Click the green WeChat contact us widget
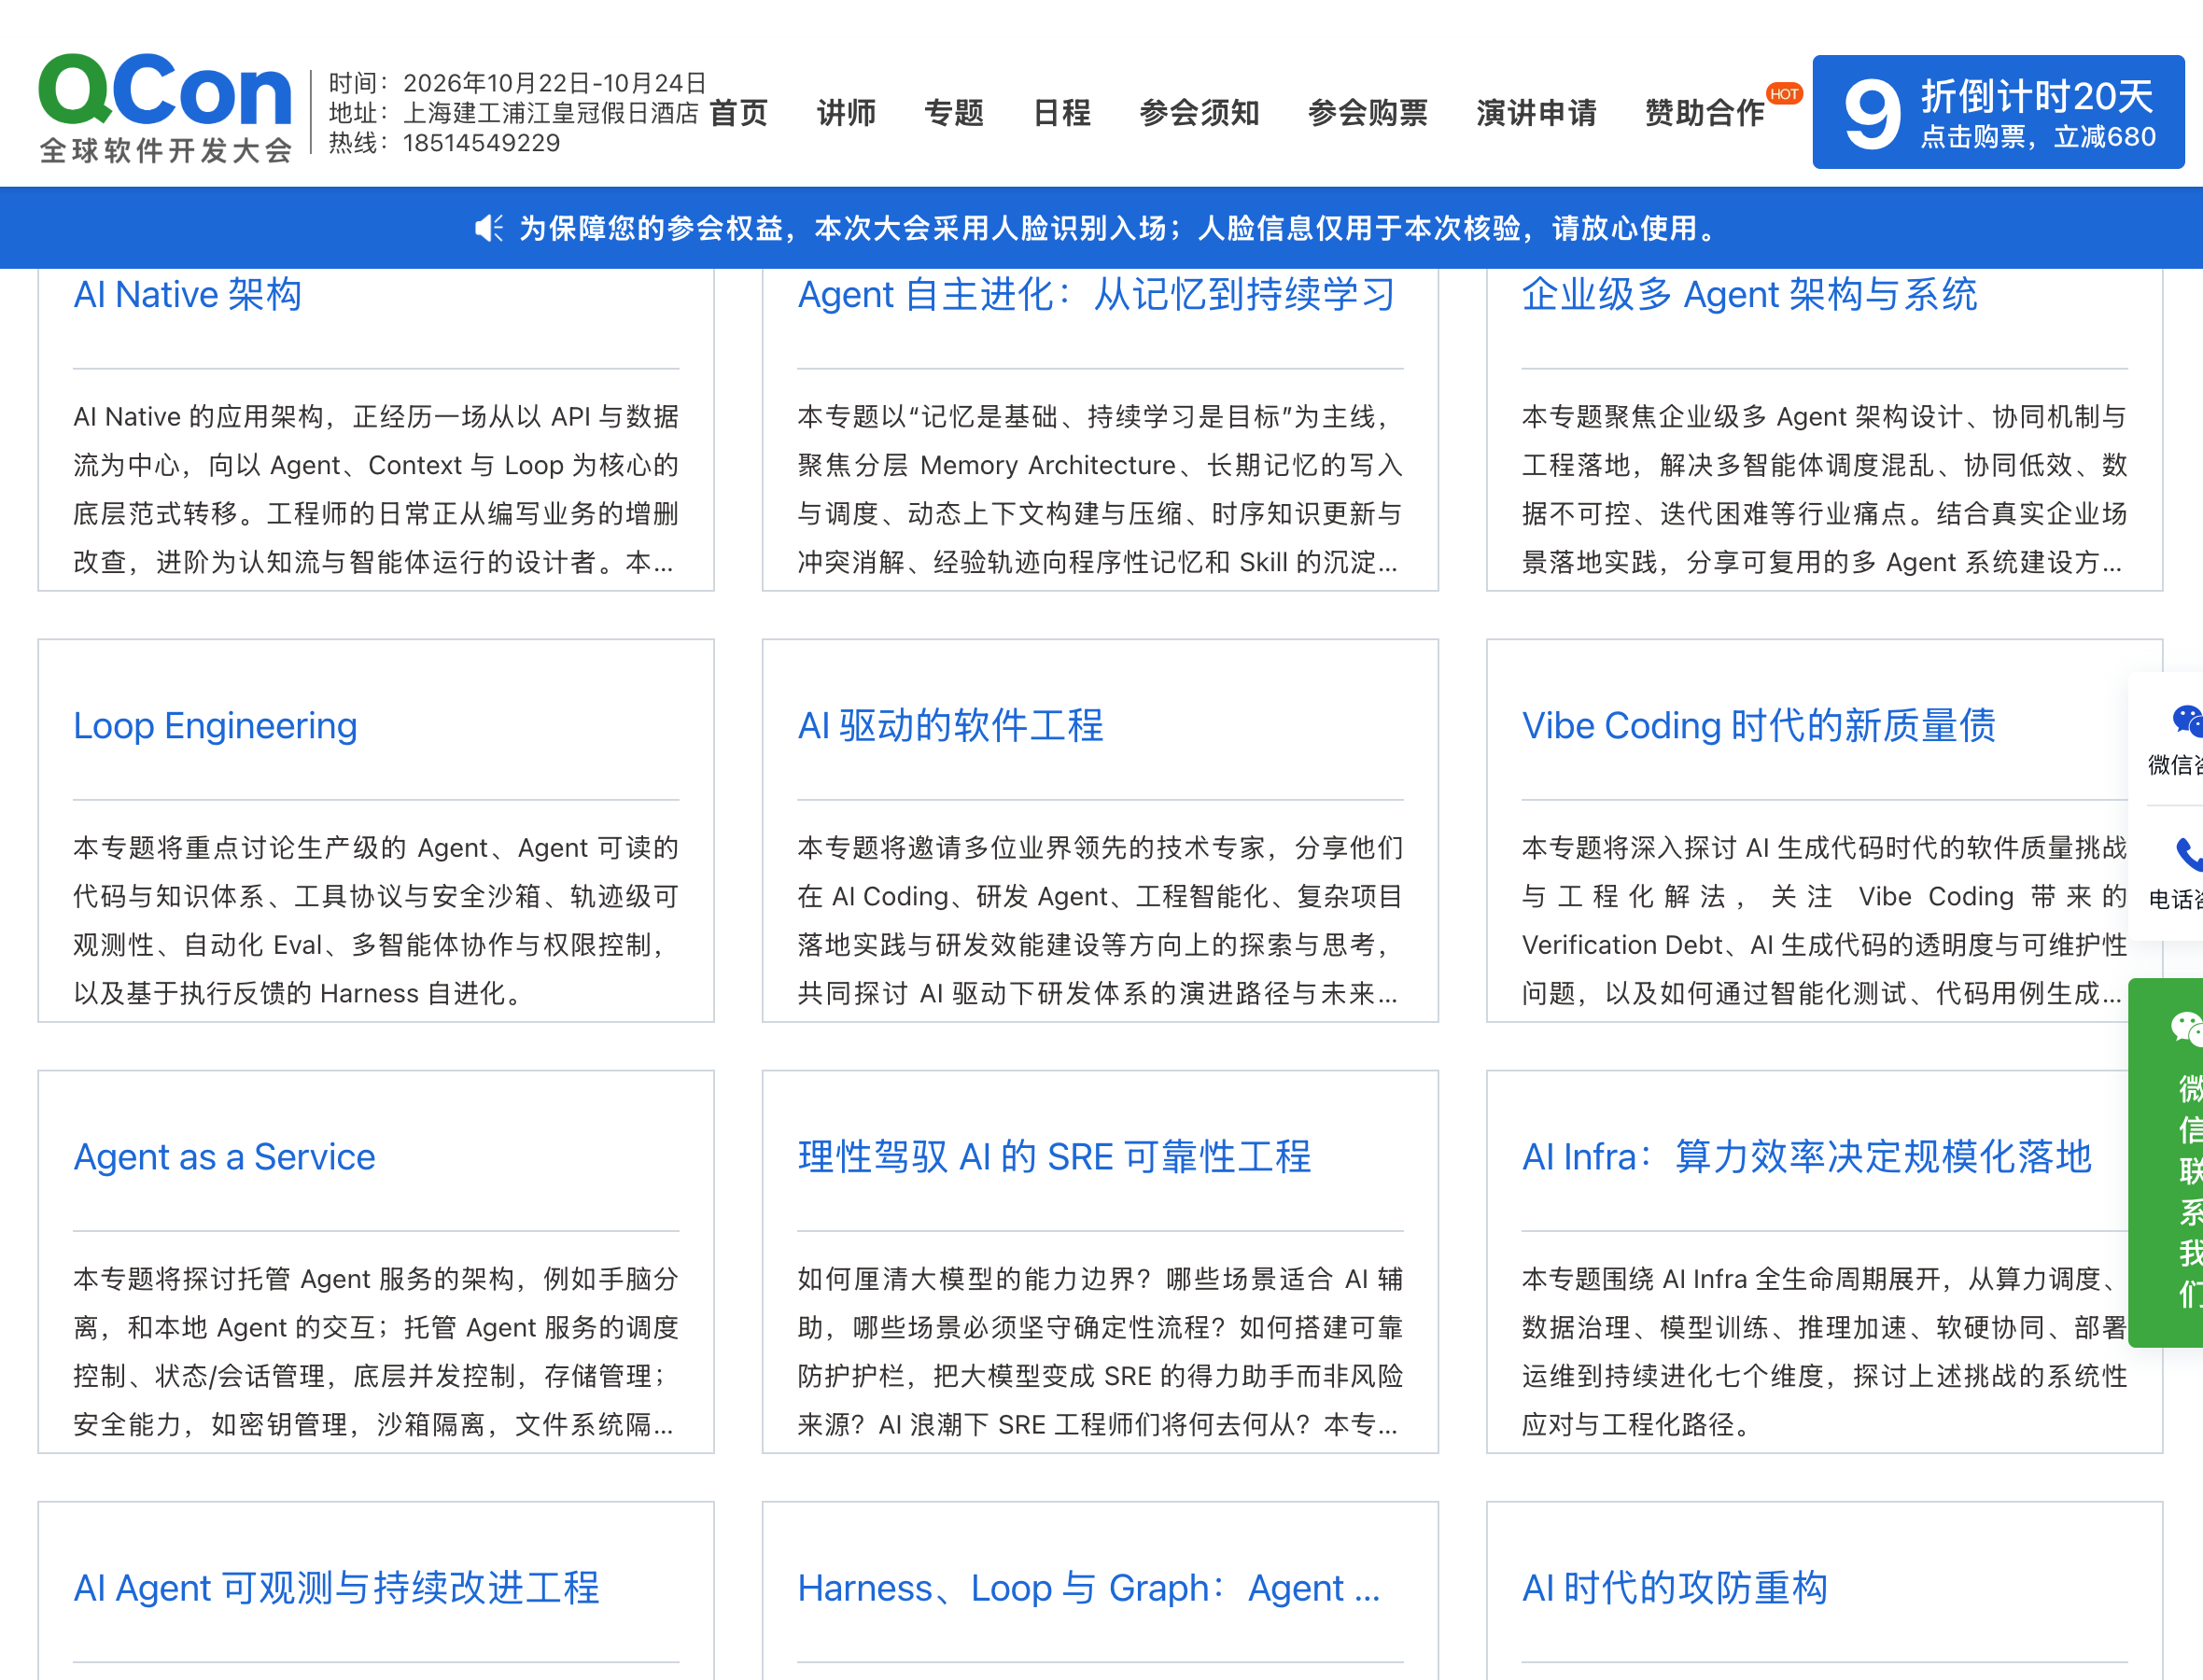2203x1680 pixels. pos(2167,1163)
